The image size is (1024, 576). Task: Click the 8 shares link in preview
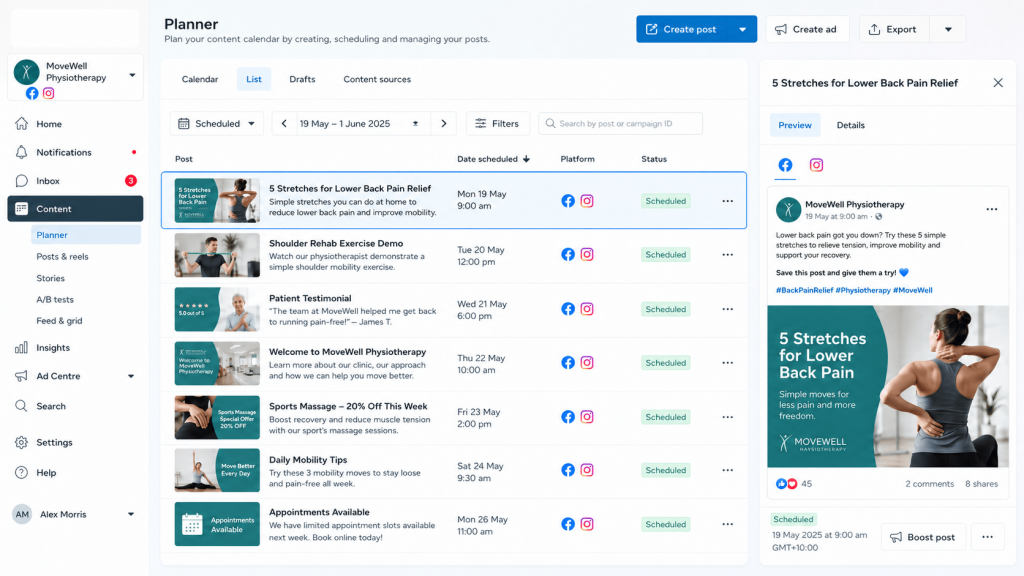click(982, 484)
